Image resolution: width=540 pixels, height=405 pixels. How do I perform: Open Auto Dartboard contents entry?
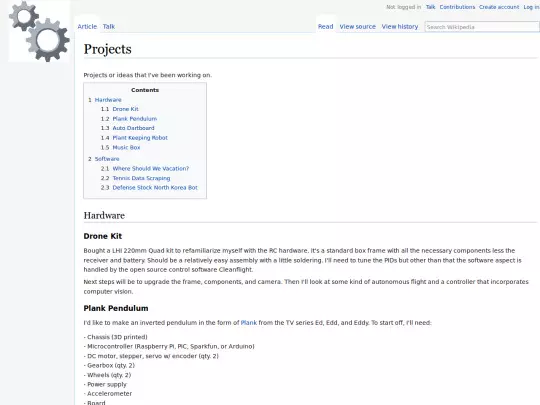[x=133, y=128]
